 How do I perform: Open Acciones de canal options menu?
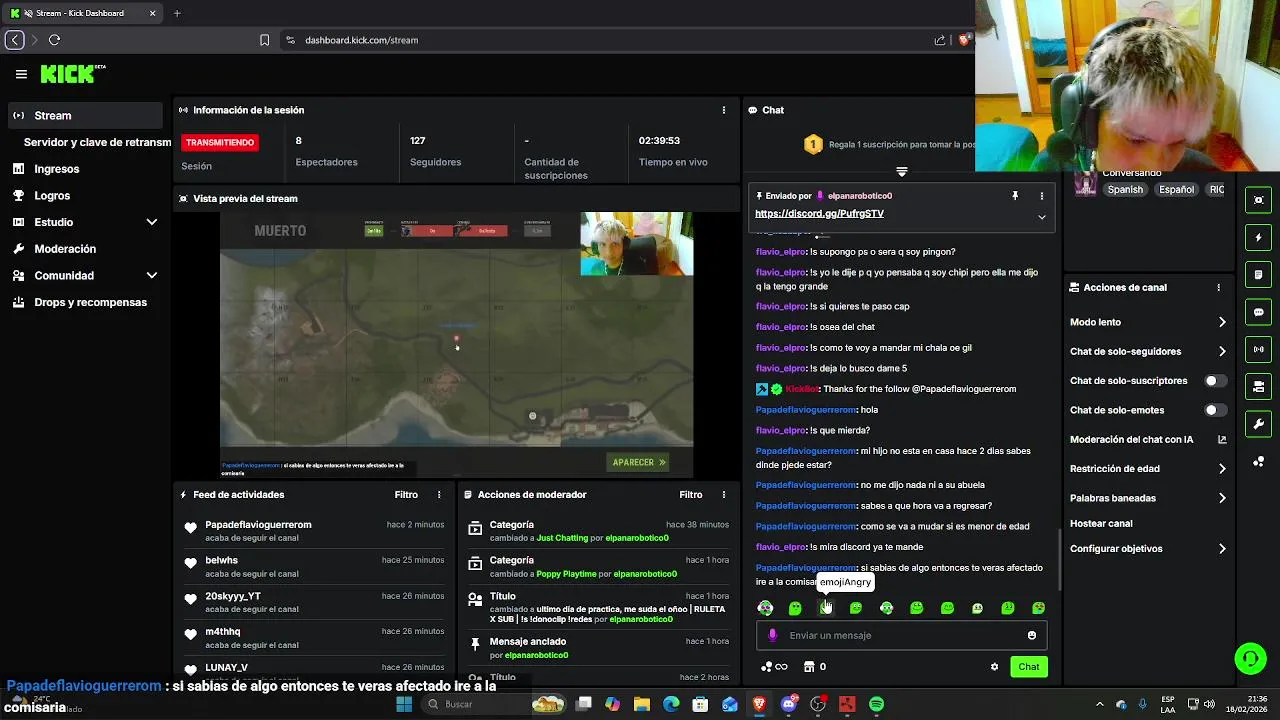tap(1218, 287)
